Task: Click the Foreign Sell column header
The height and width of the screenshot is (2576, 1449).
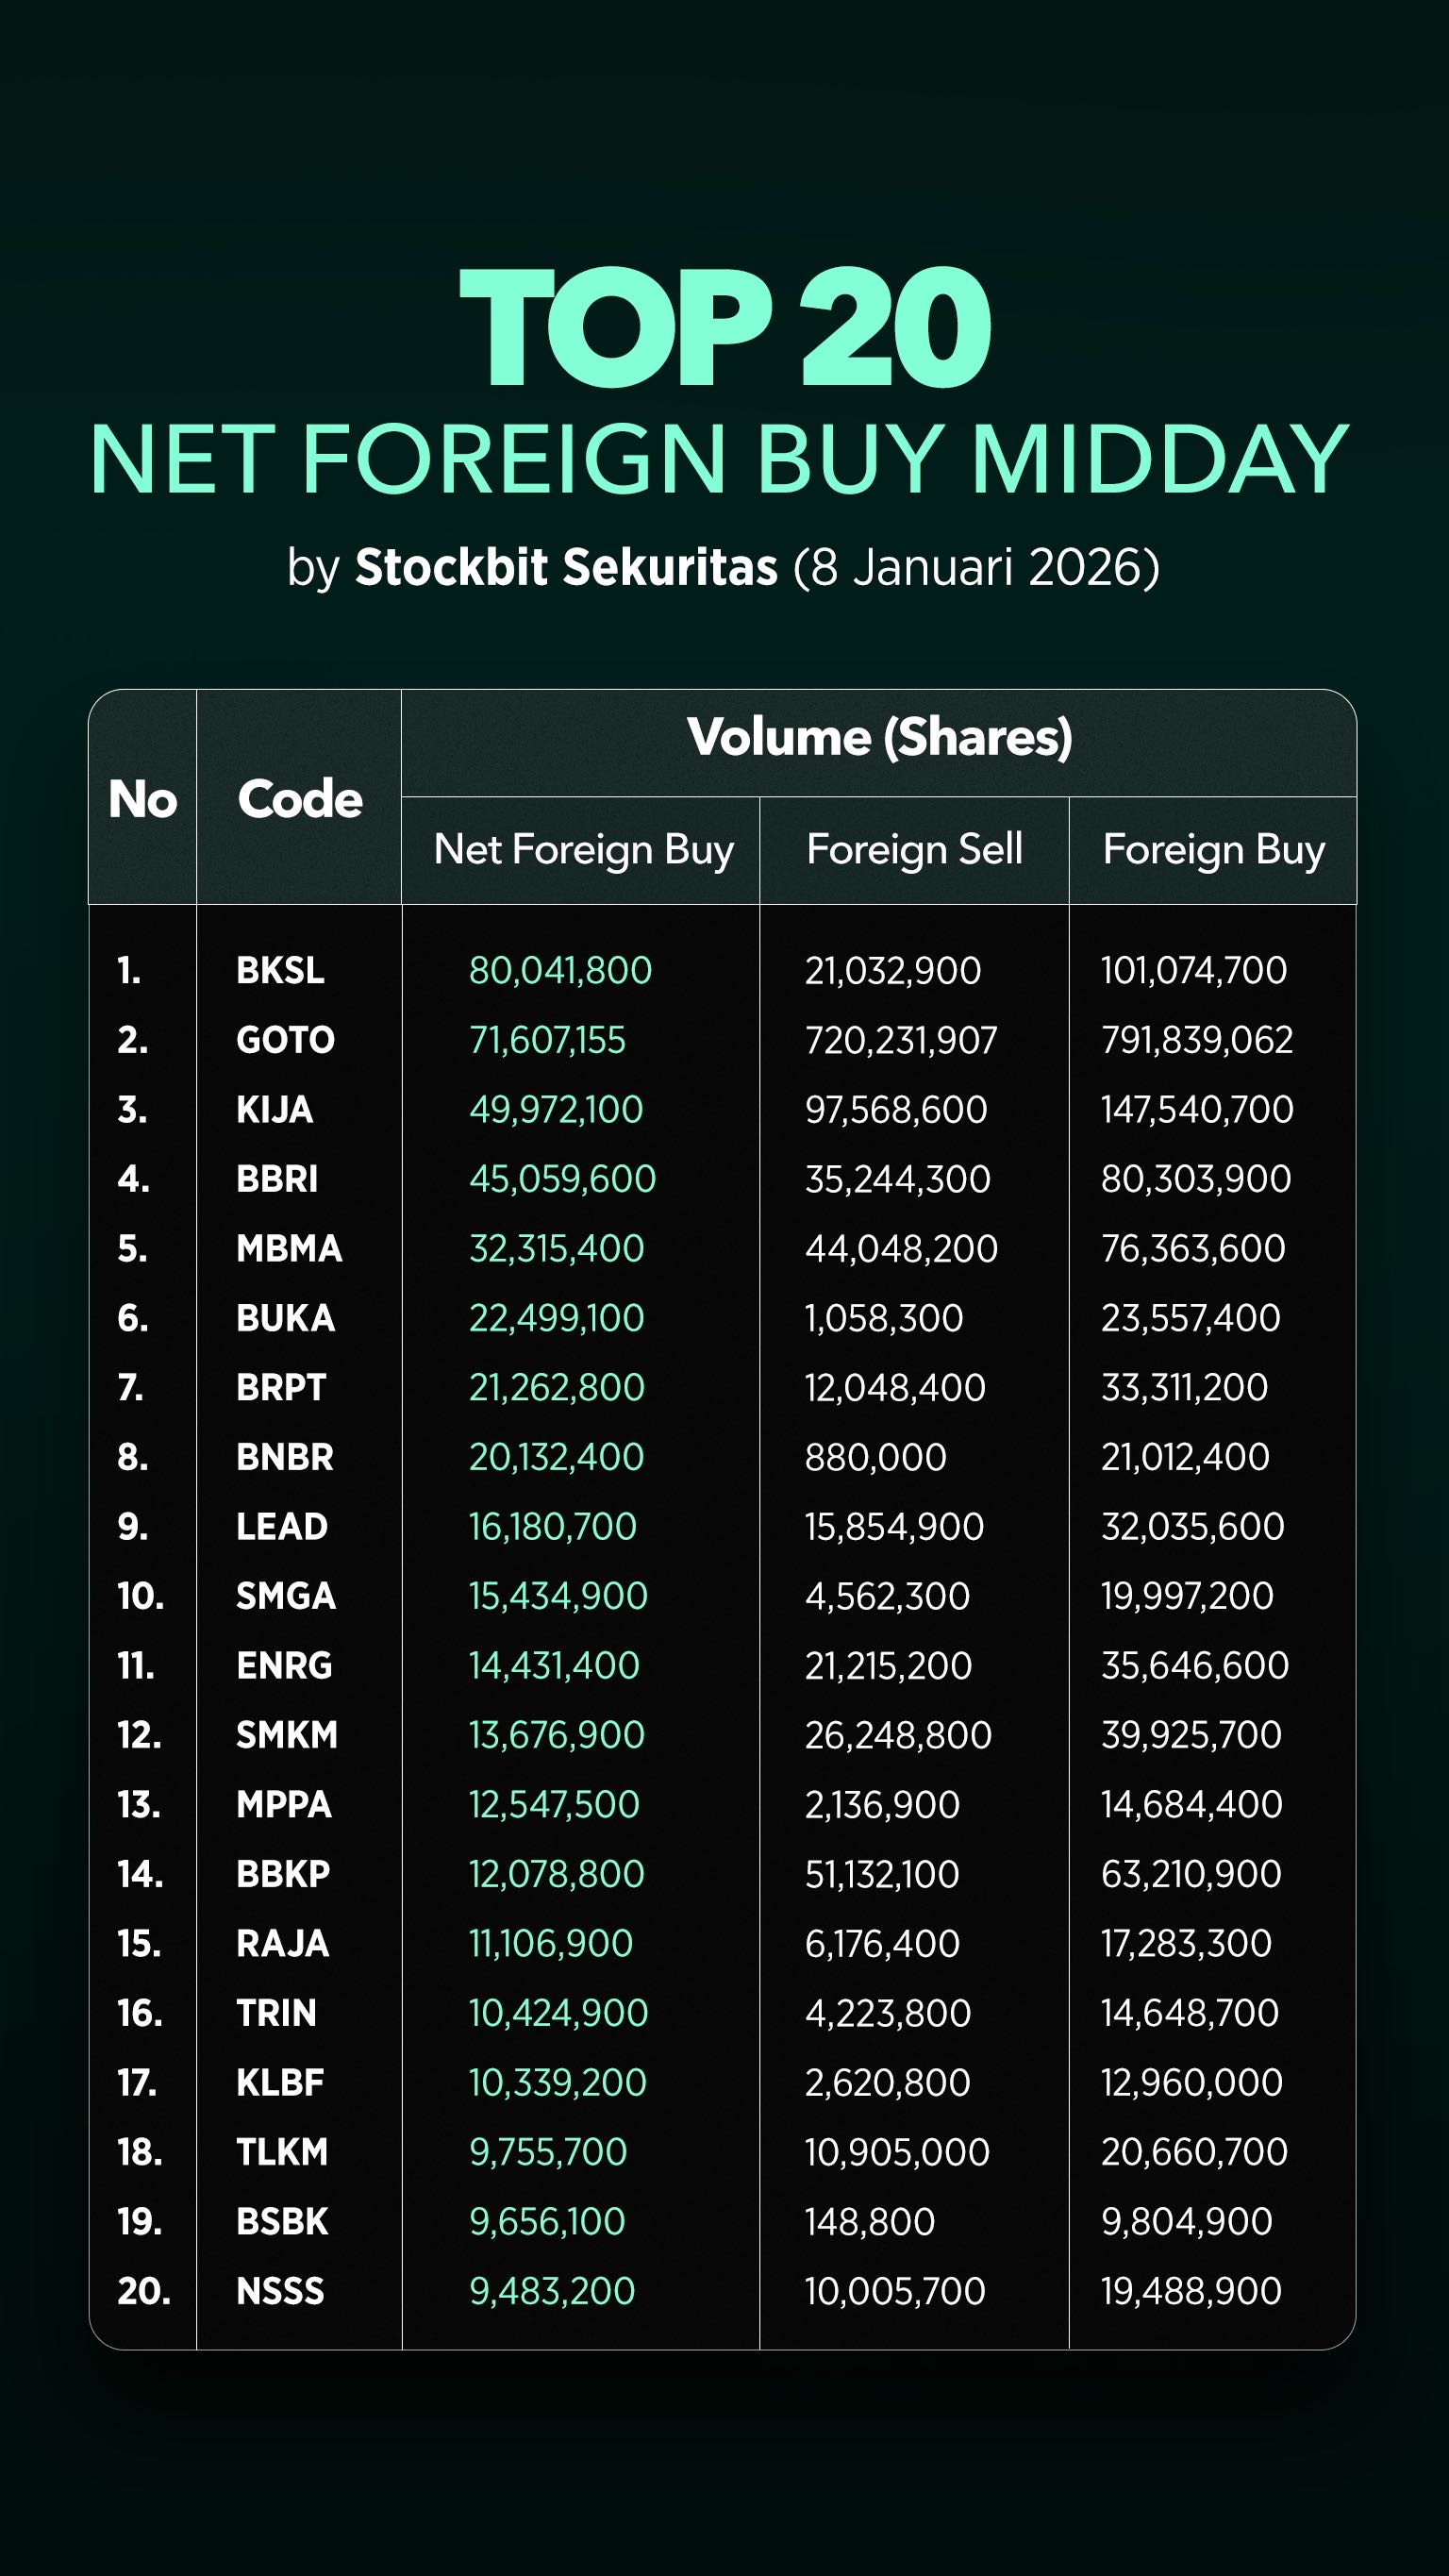Action: coord(914,850)
